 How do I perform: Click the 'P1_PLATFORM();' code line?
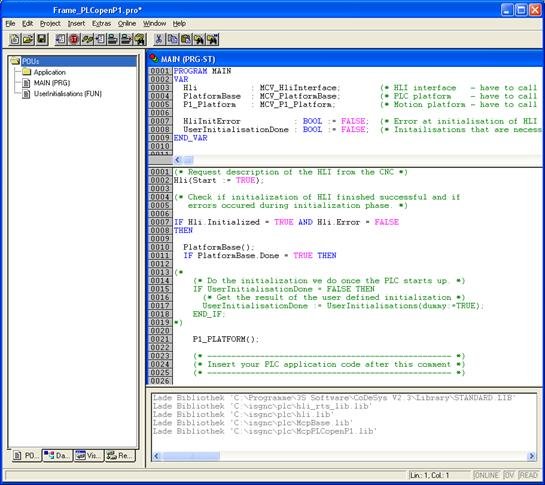226,339
